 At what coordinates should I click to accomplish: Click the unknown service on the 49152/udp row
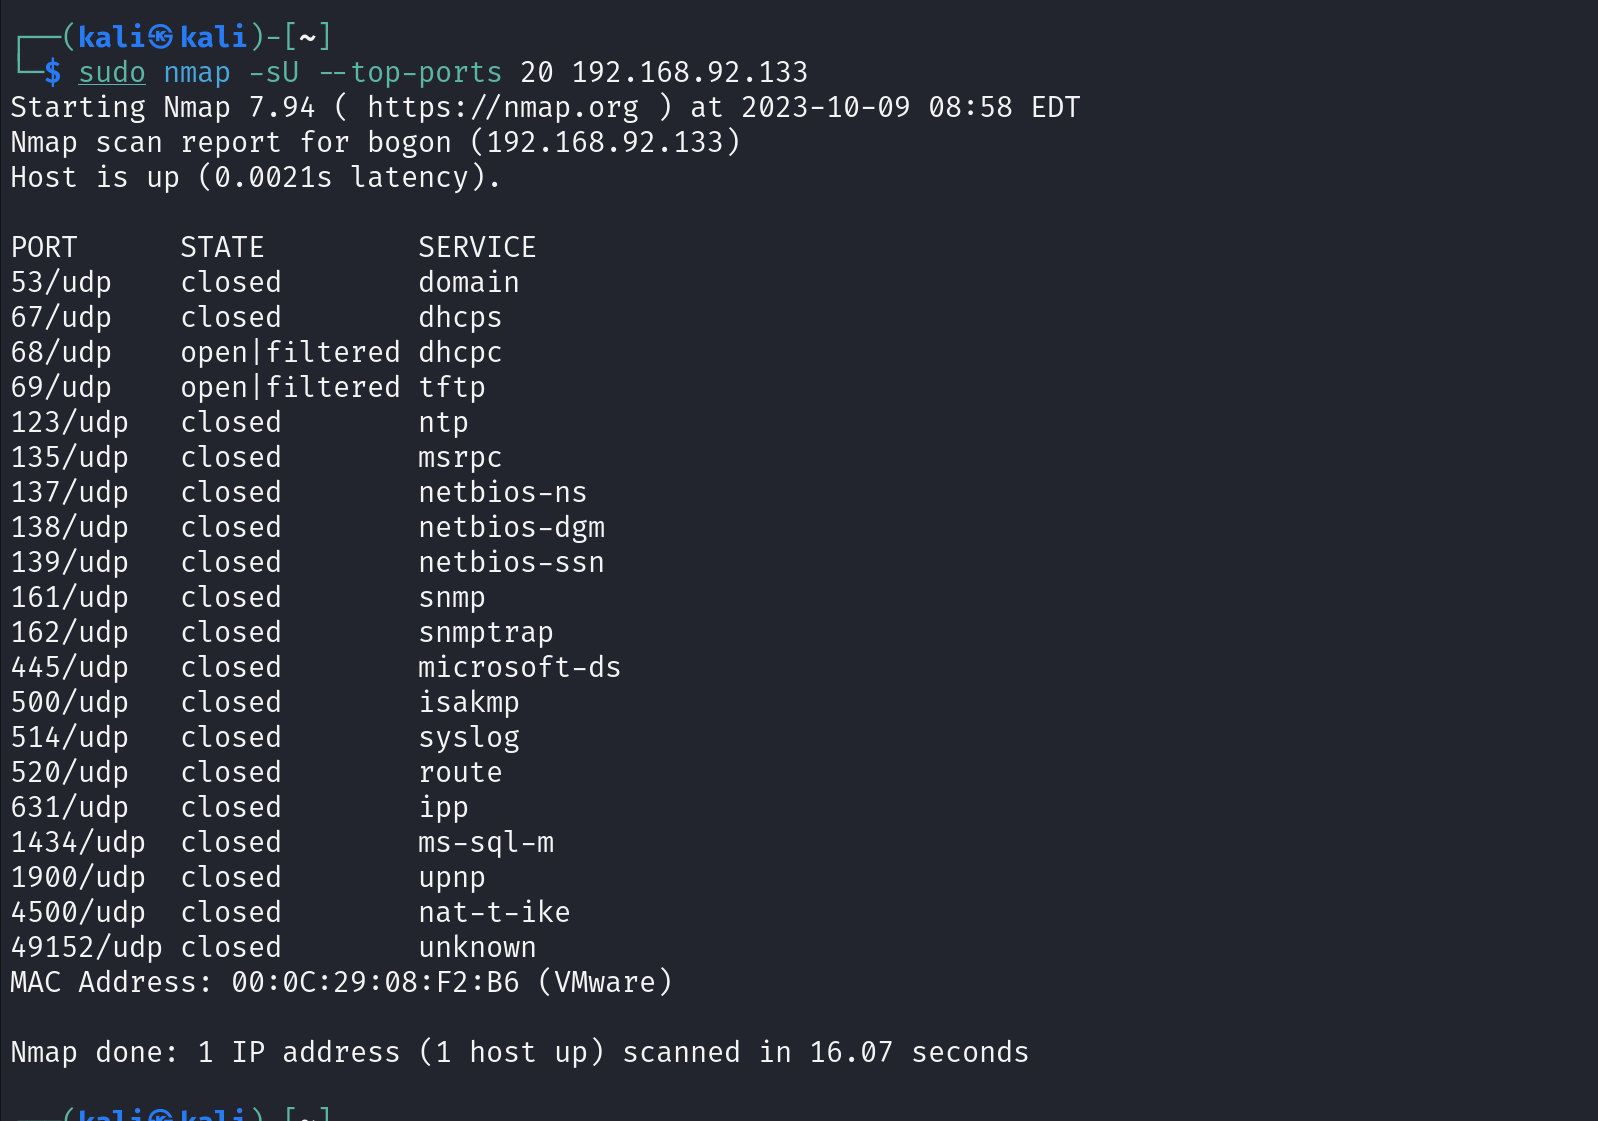coord(477,947)
